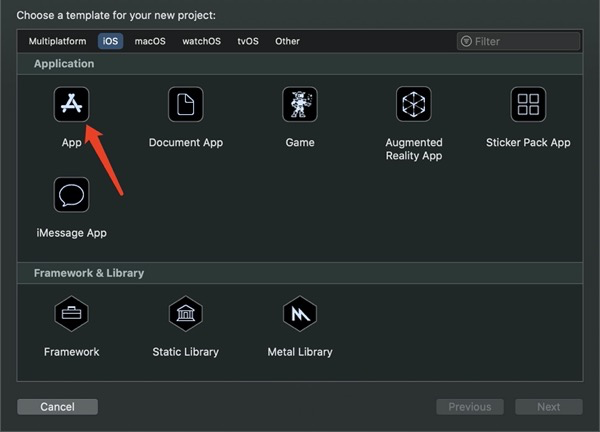This screenshot has width=600, height=432.
Task: Choose the Metal Library icon
Action: pos(300,313)
